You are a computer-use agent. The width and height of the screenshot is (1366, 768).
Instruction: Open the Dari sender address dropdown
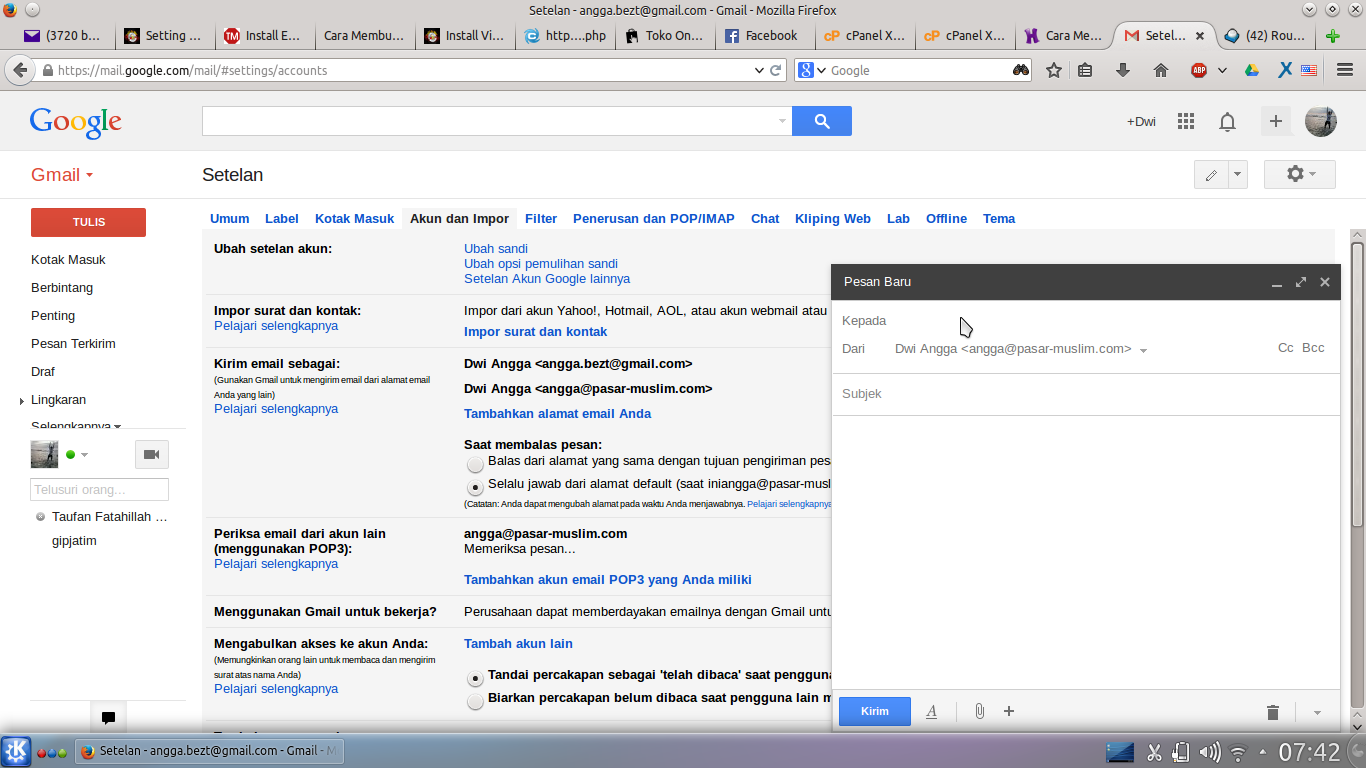(x=1143, y=351)
